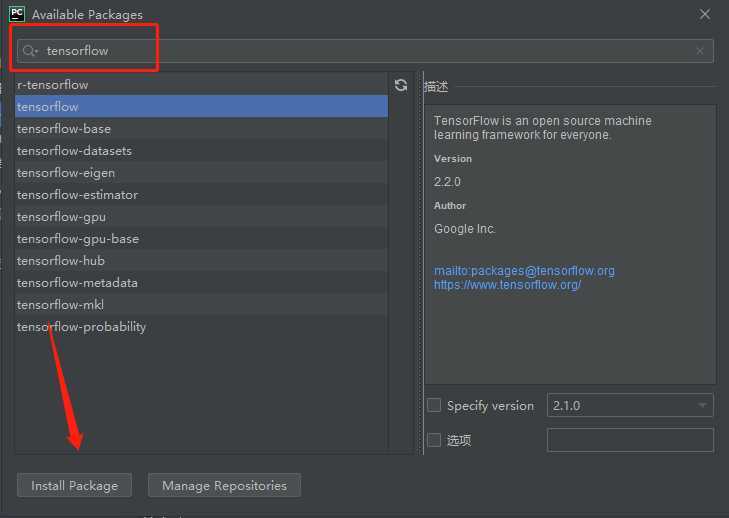This screenshot has height=518, width=729.
Task: Pick tensorflow-eigen from the list
Action: coord(201,173)
